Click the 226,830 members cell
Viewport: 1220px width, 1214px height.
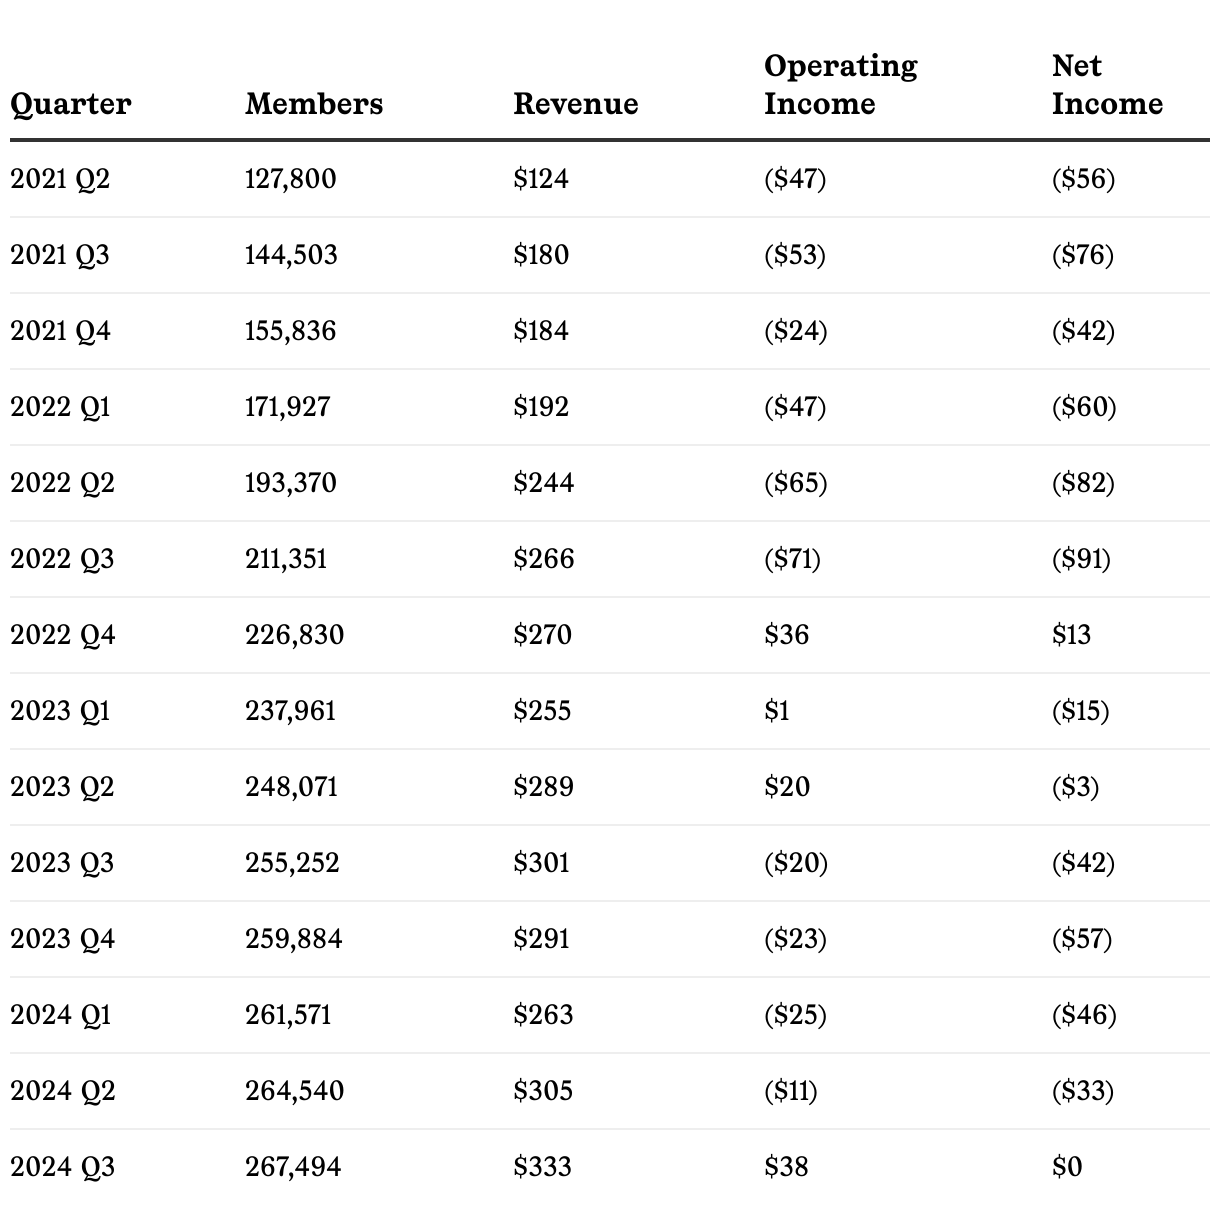[x=294, y=635]
